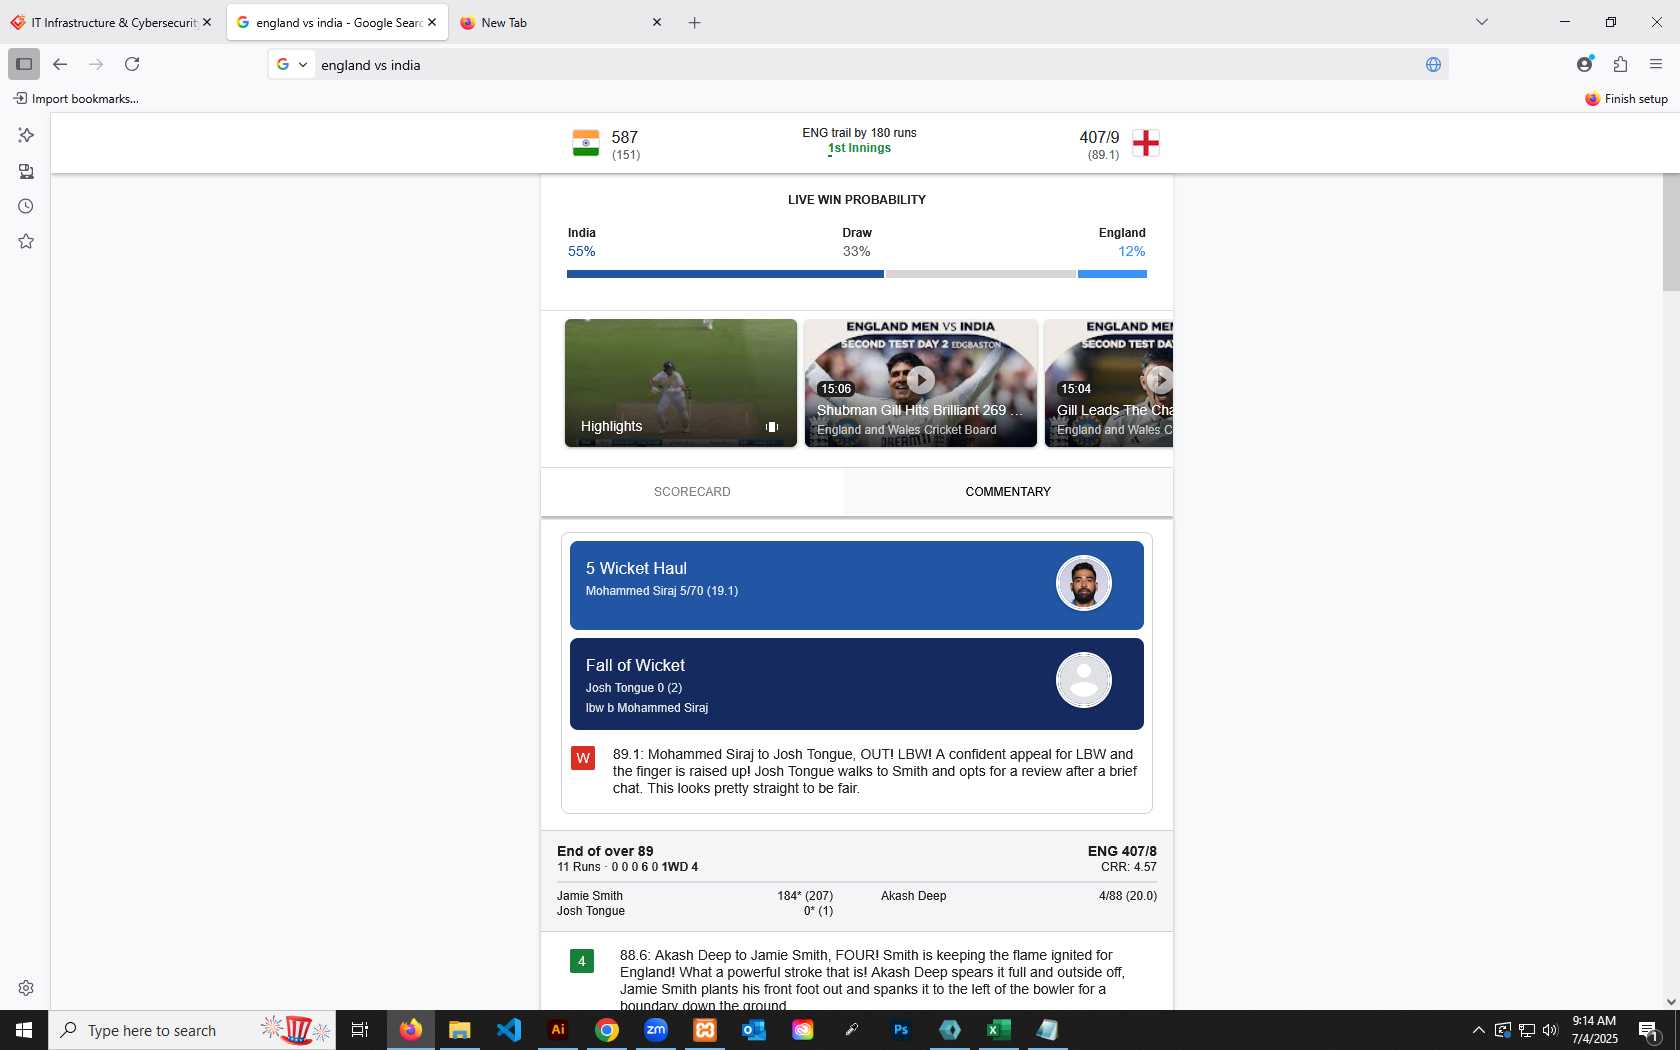Close the IT Infrastructure & Cybersecurity tab

click(207, 22)
